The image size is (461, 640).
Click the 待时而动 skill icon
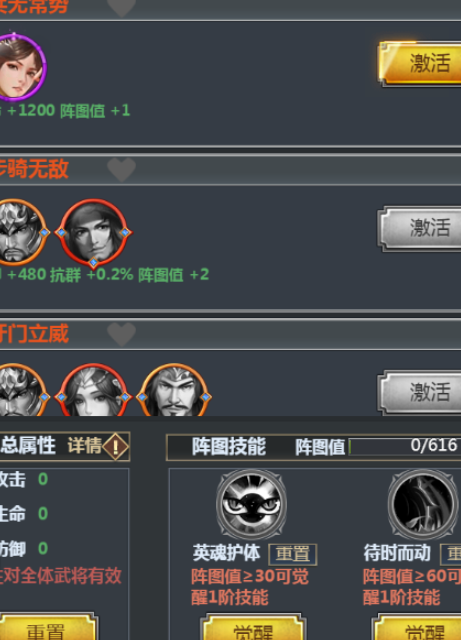point(423,504)
